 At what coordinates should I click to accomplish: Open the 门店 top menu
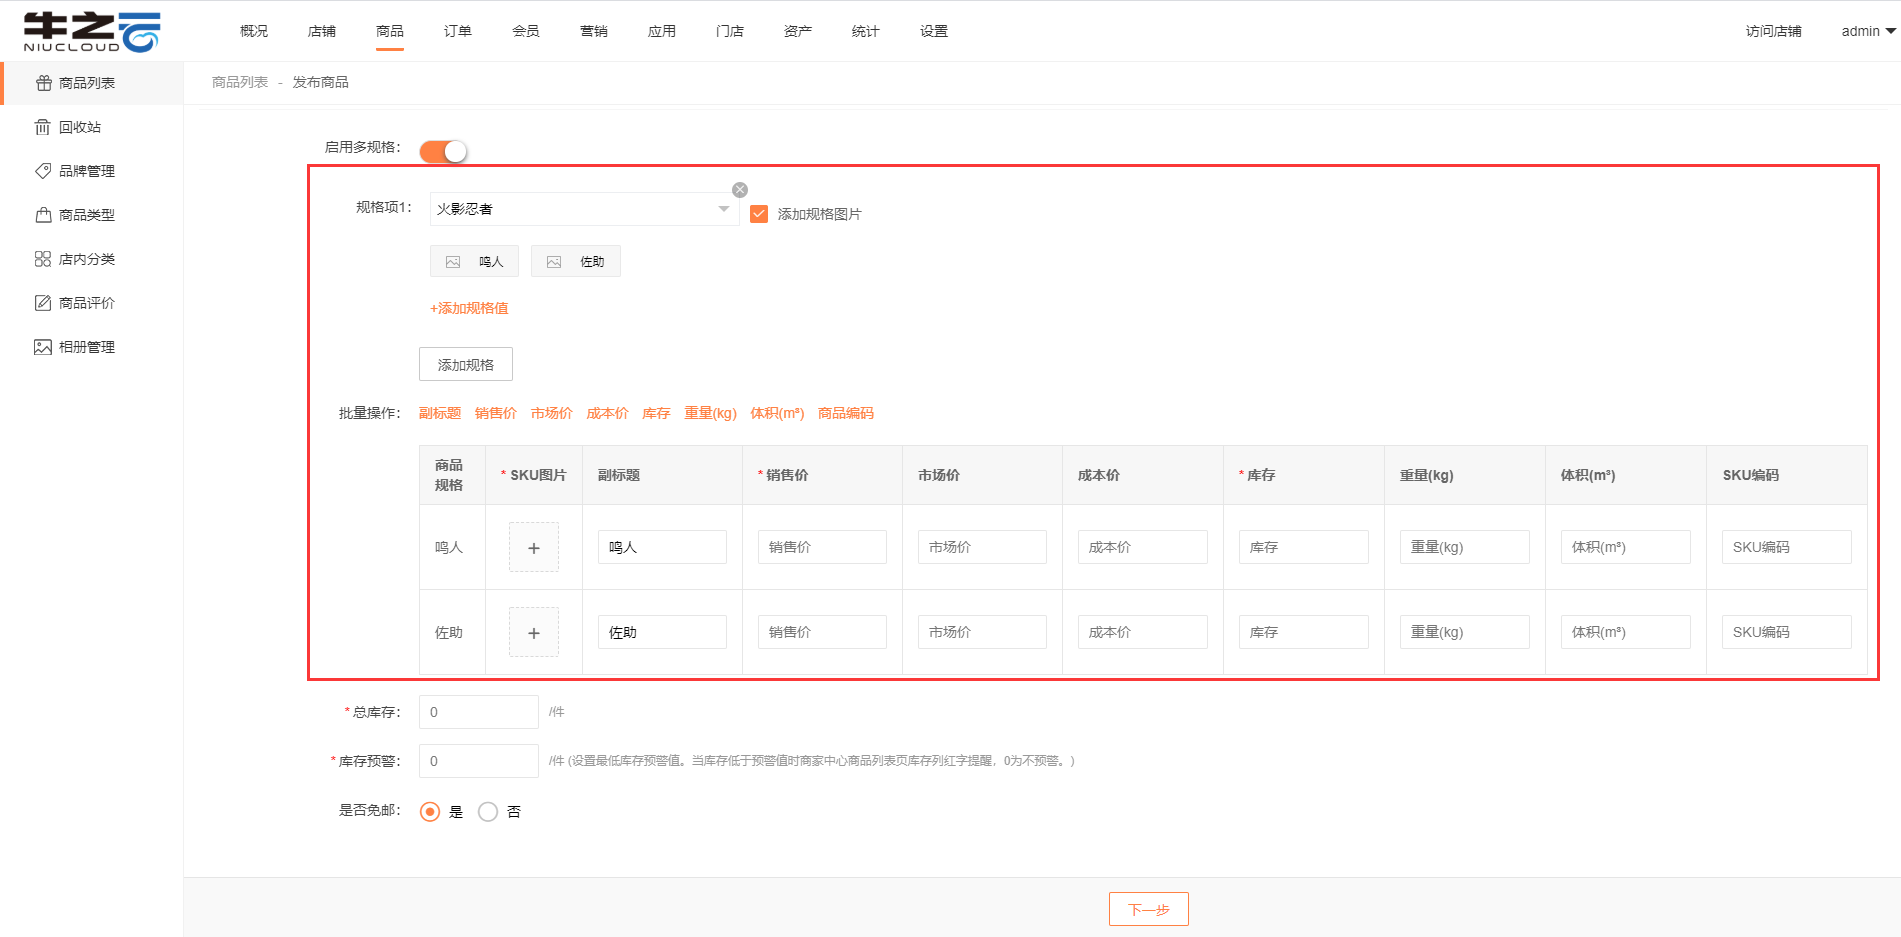pos(730,31)
